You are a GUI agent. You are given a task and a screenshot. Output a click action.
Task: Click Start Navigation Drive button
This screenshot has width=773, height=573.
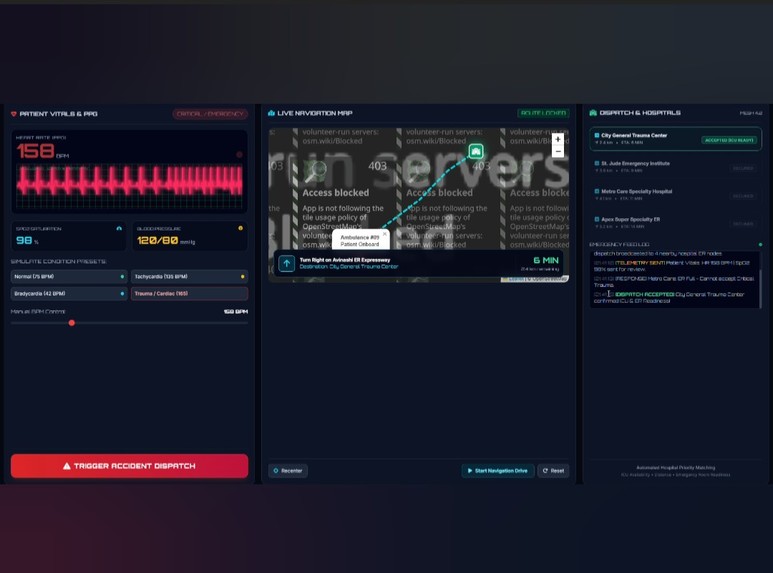pos(498,471)
